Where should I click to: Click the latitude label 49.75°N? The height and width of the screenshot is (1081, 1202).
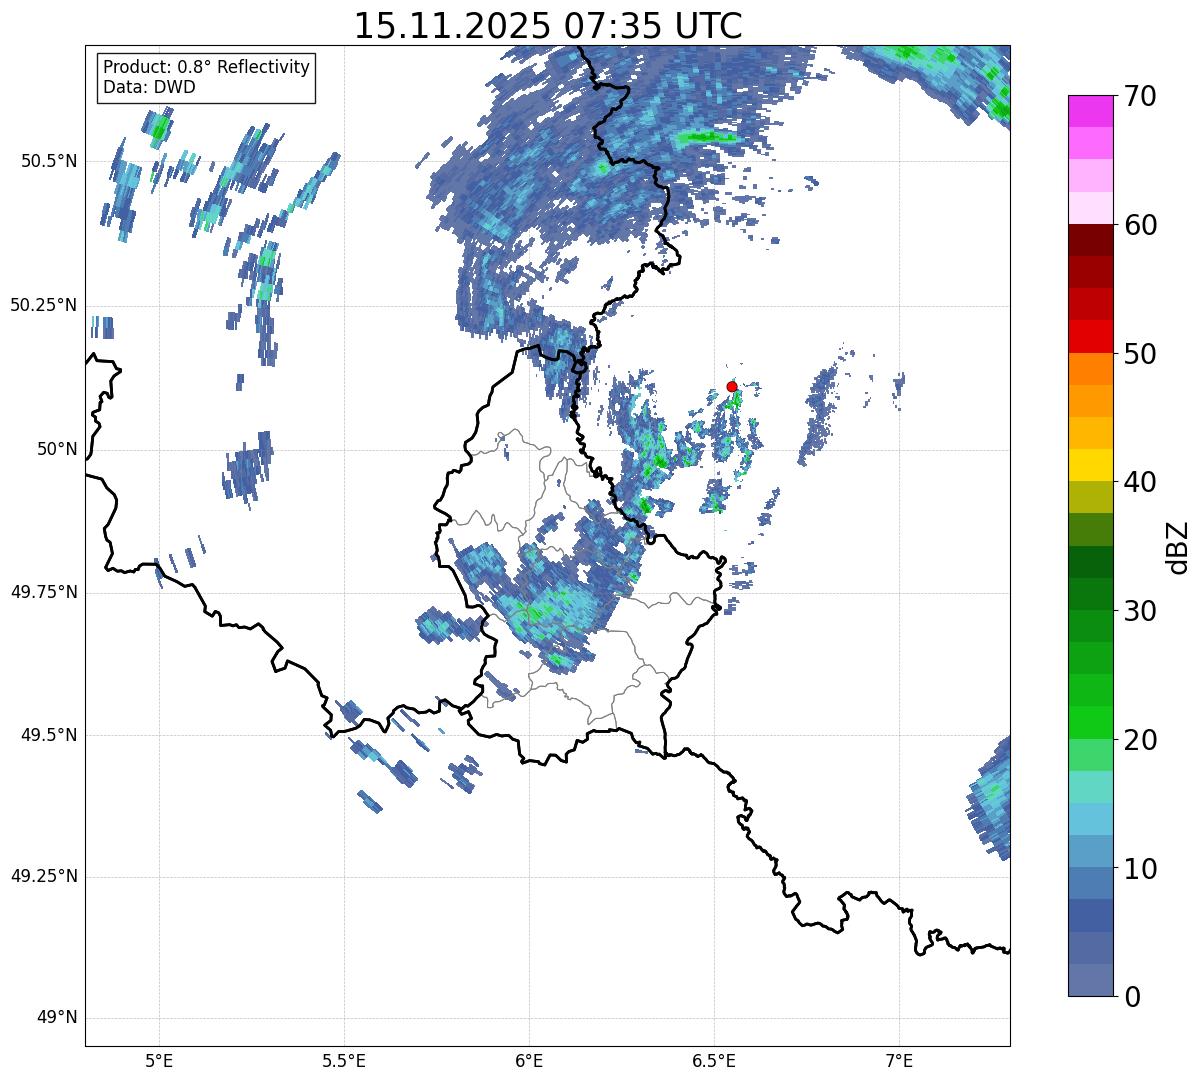pyautogui.click(x=44, y=592)
